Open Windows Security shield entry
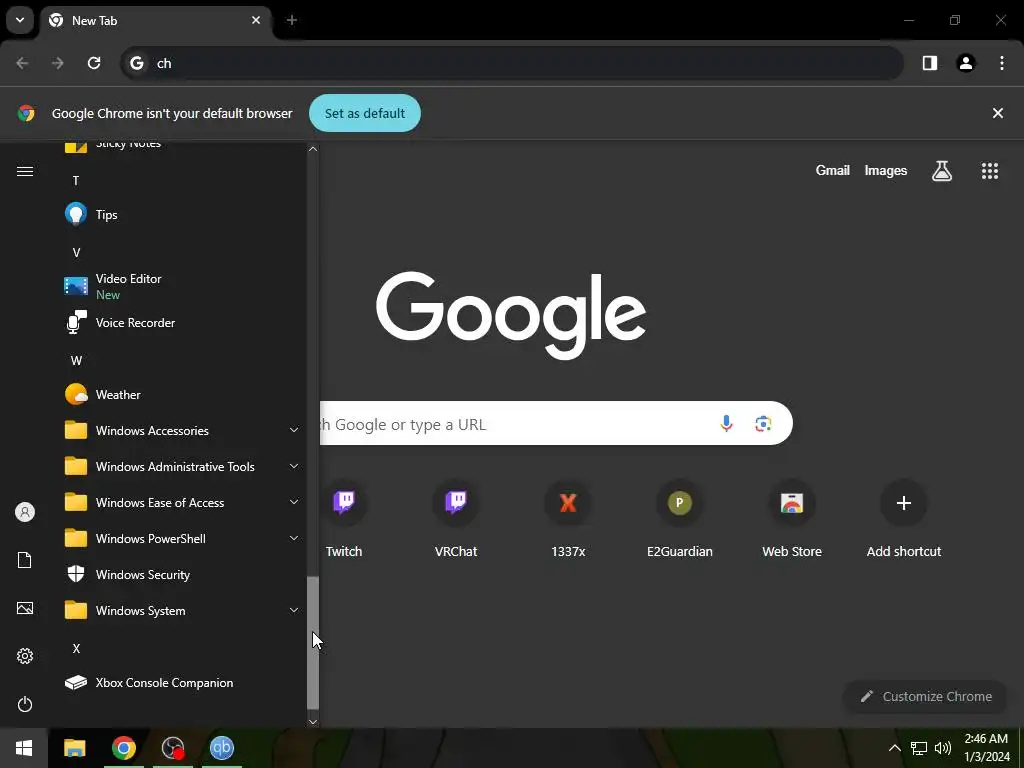Viewport: 1024px width, 768px height. tap(181, 575)
